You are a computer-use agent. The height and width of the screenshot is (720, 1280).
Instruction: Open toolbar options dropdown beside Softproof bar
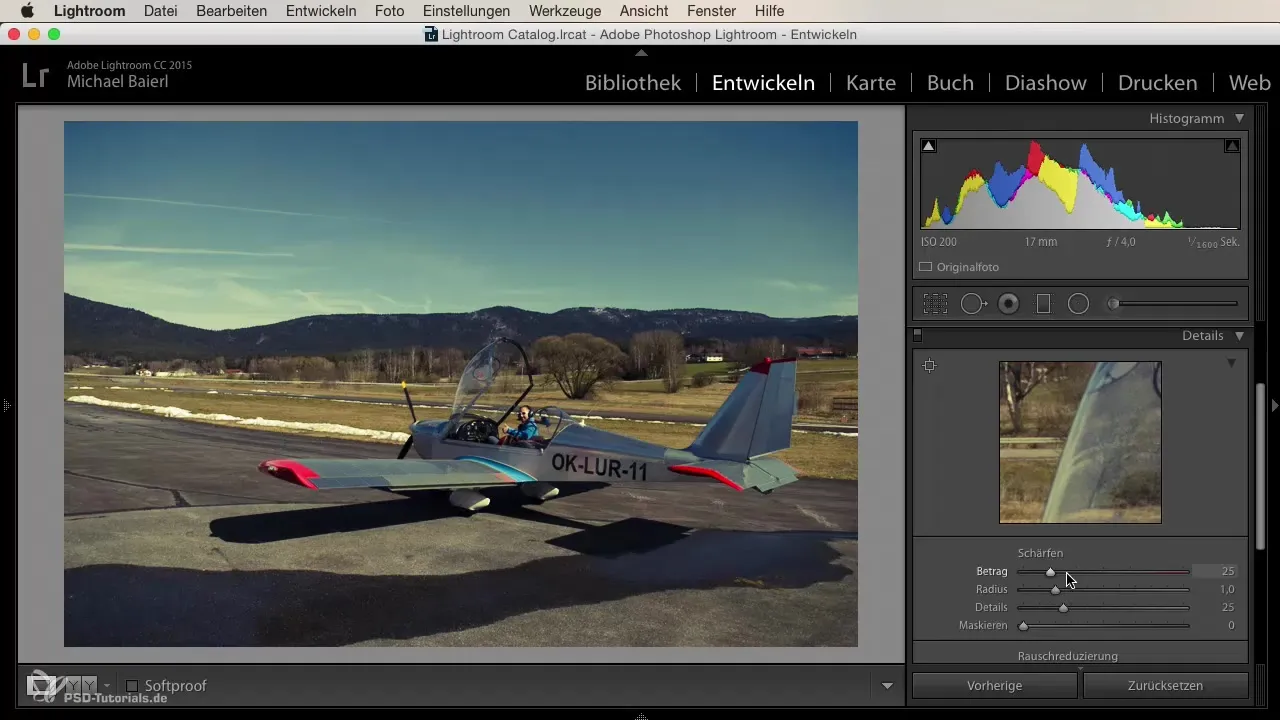887,686
